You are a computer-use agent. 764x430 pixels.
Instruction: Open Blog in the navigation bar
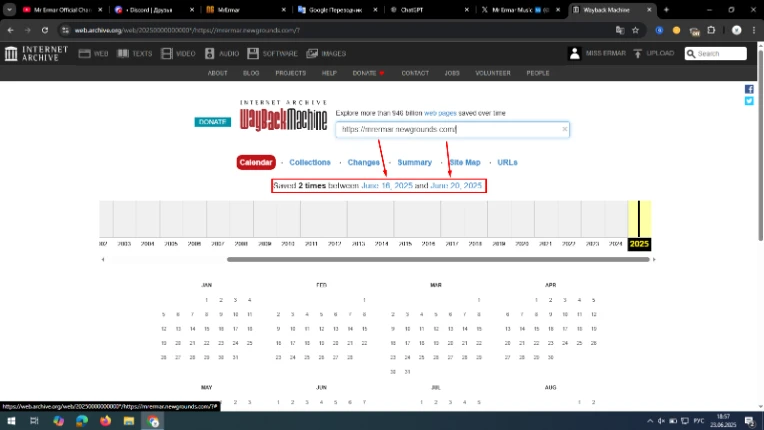[x=251, y=73]
